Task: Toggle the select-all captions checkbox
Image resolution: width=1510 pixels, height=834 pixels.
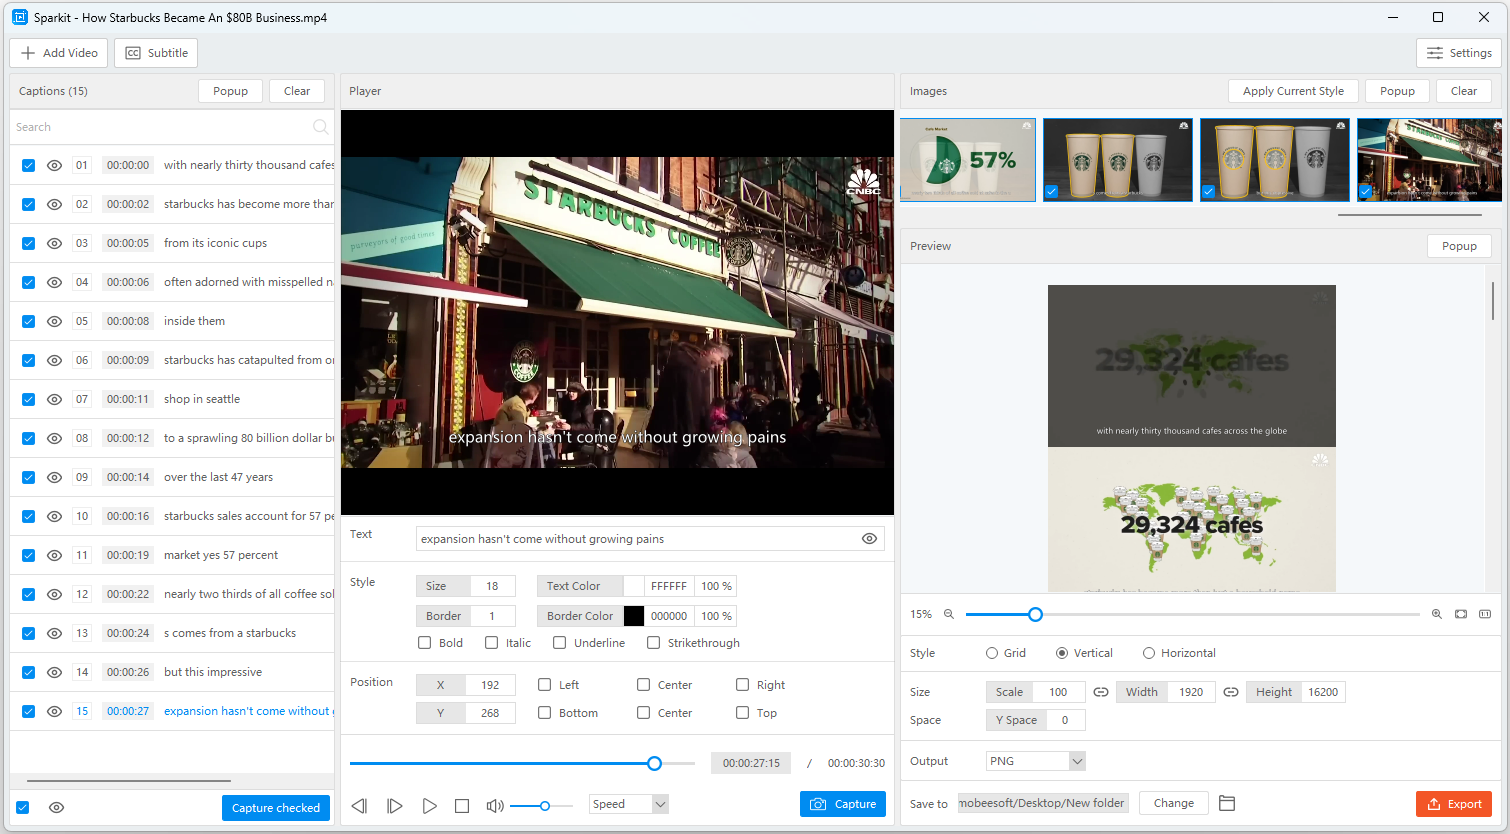Action: click(23, 808)
